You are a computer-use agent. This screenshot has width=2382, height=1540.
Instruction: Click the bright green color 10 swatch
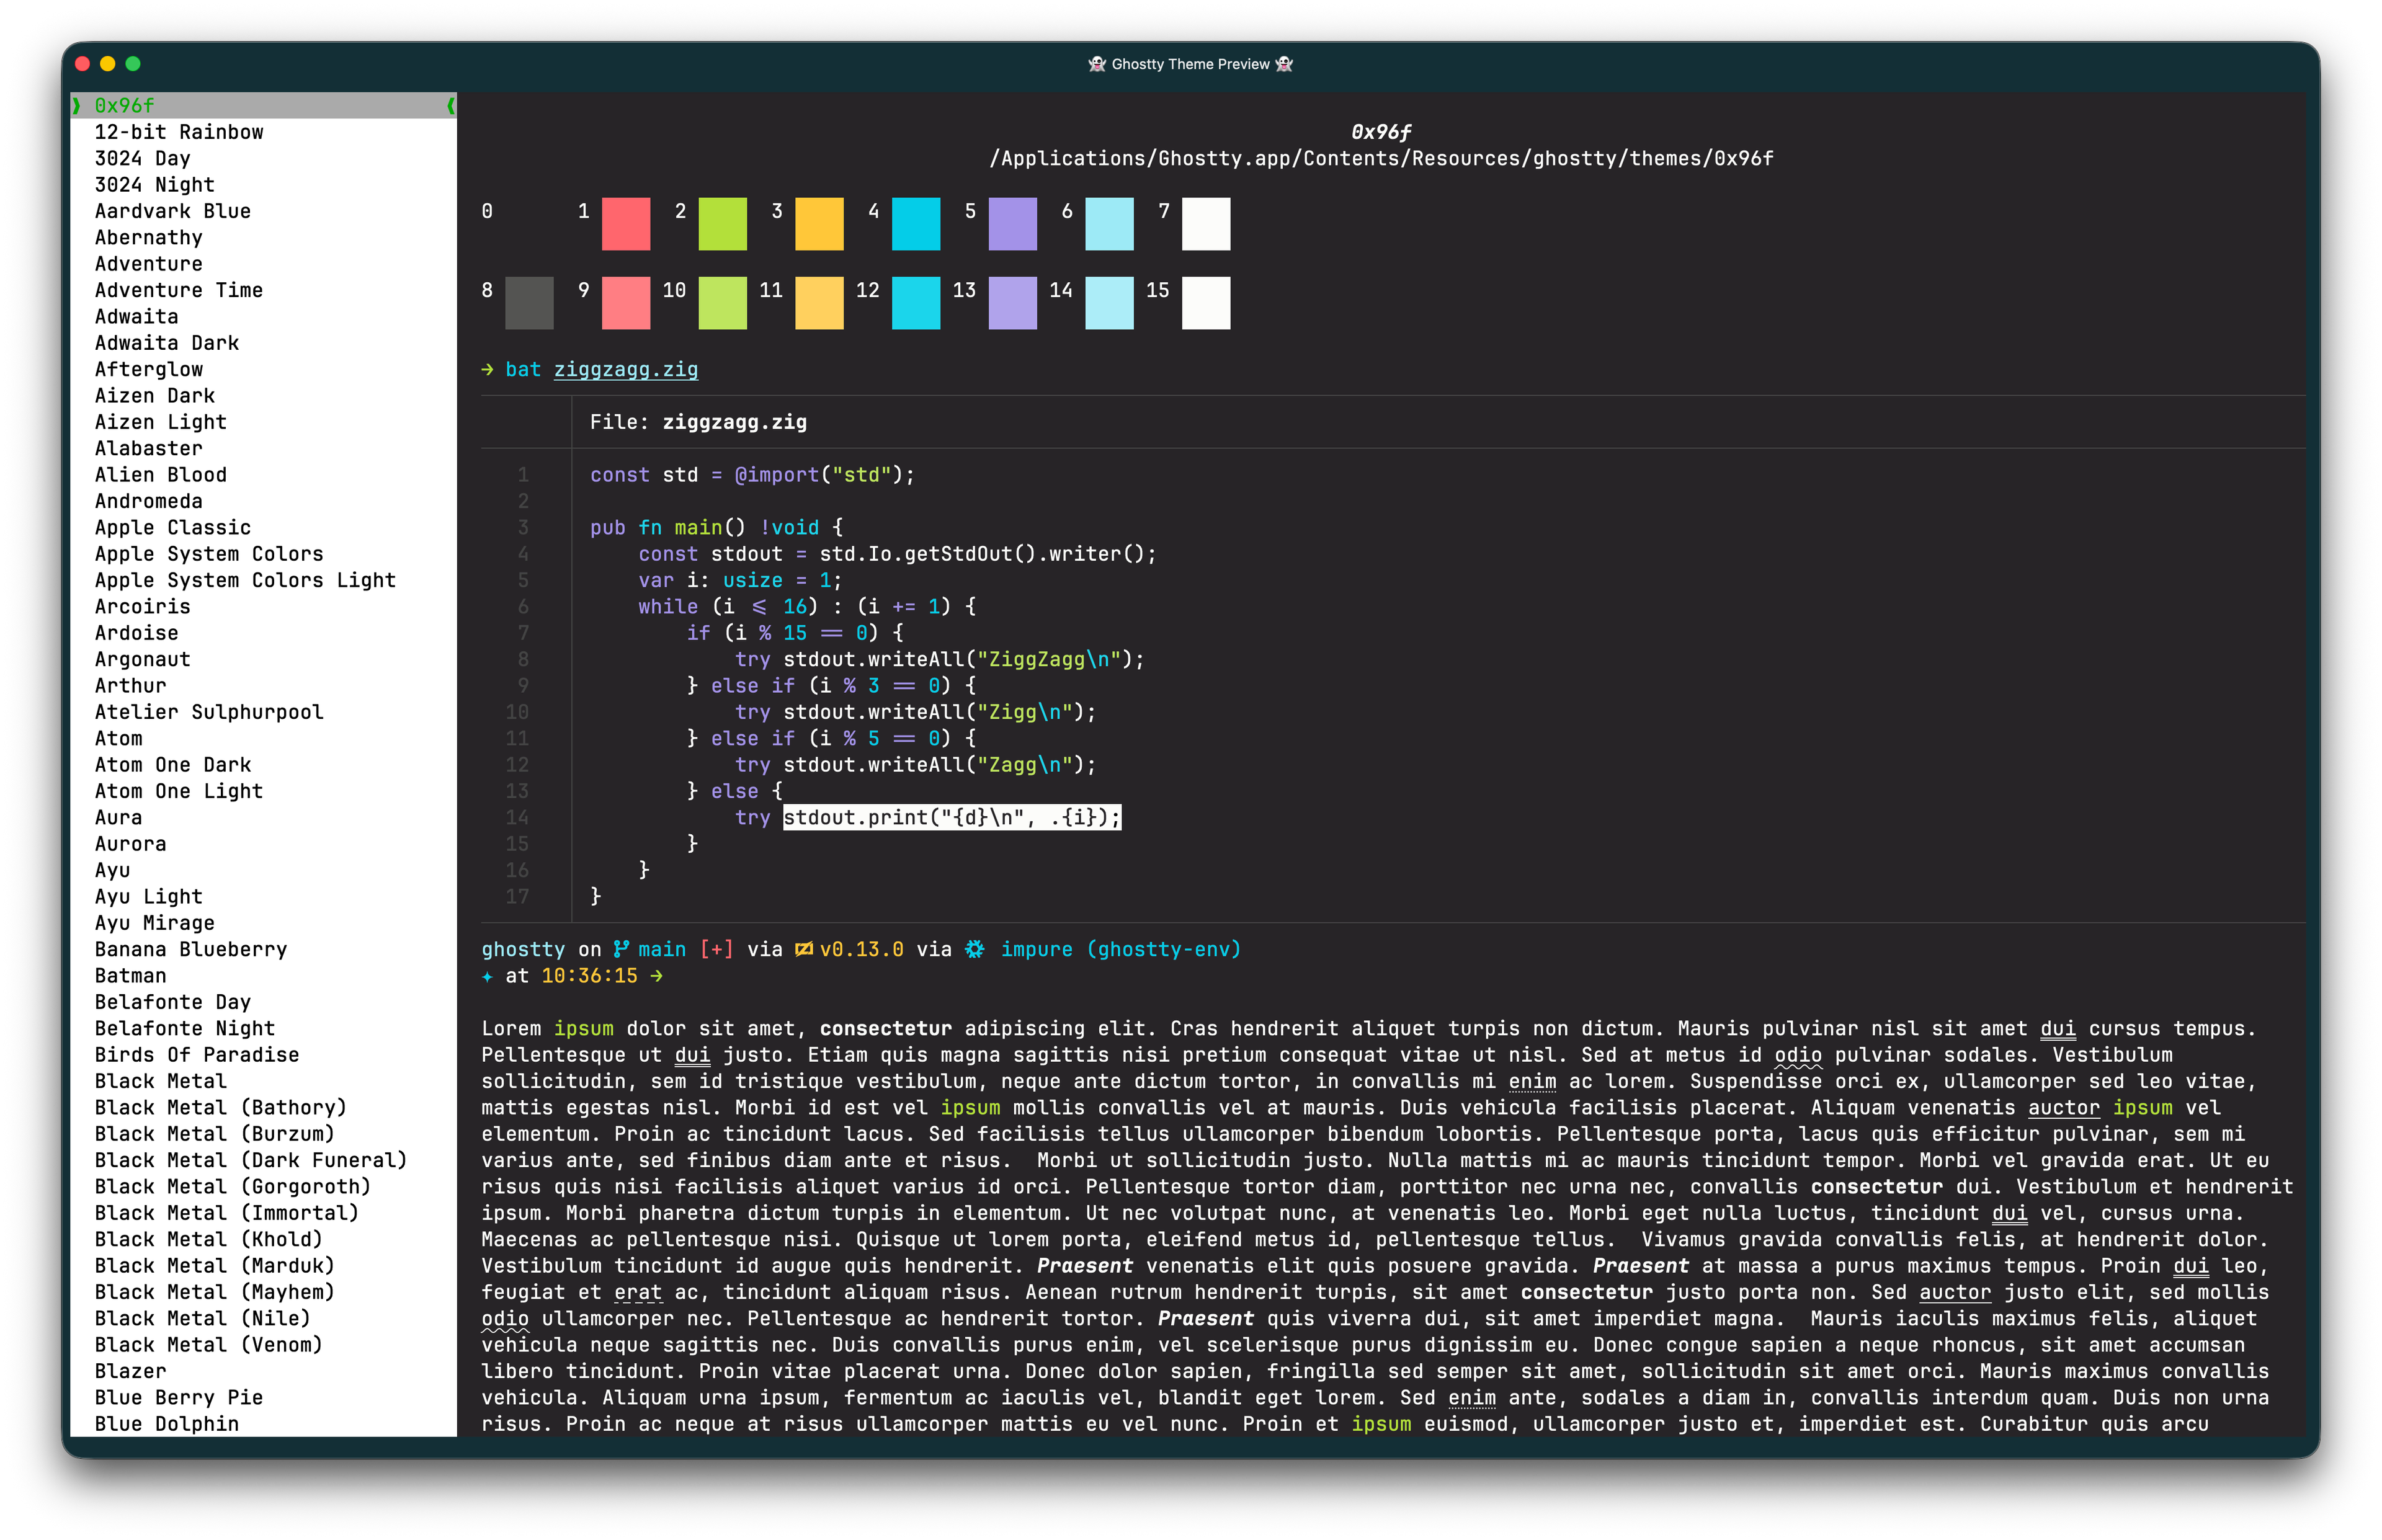point(723,303)
